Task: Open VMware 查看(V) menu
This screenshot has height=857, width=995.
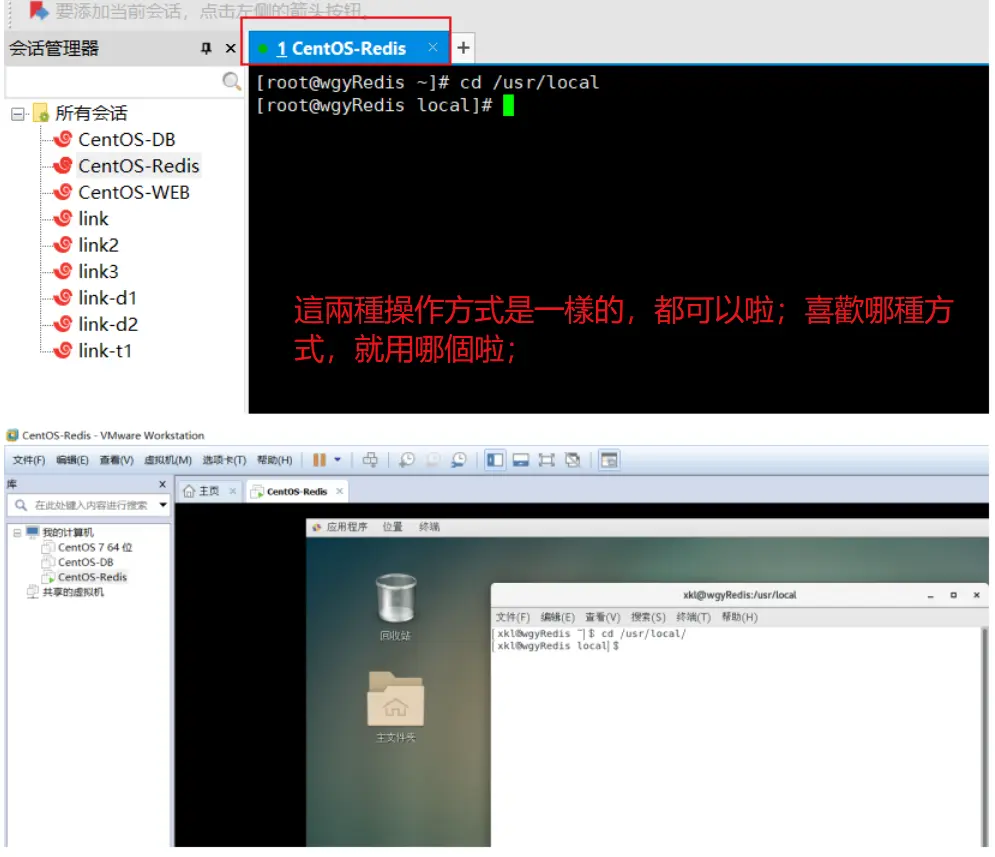Action: (116, 460)
